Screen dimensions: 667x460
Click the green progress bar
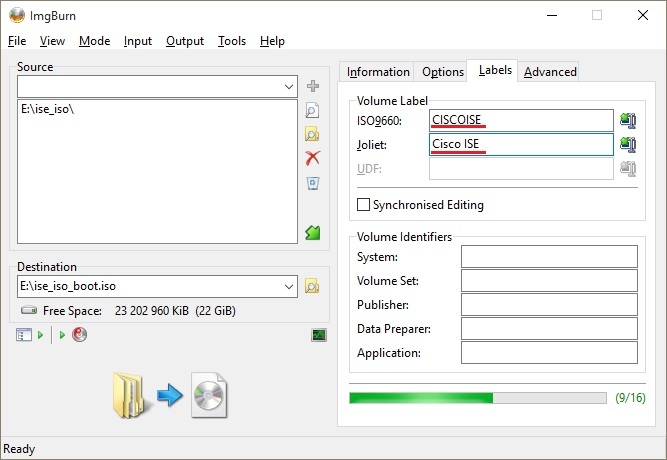coord(478,398)
